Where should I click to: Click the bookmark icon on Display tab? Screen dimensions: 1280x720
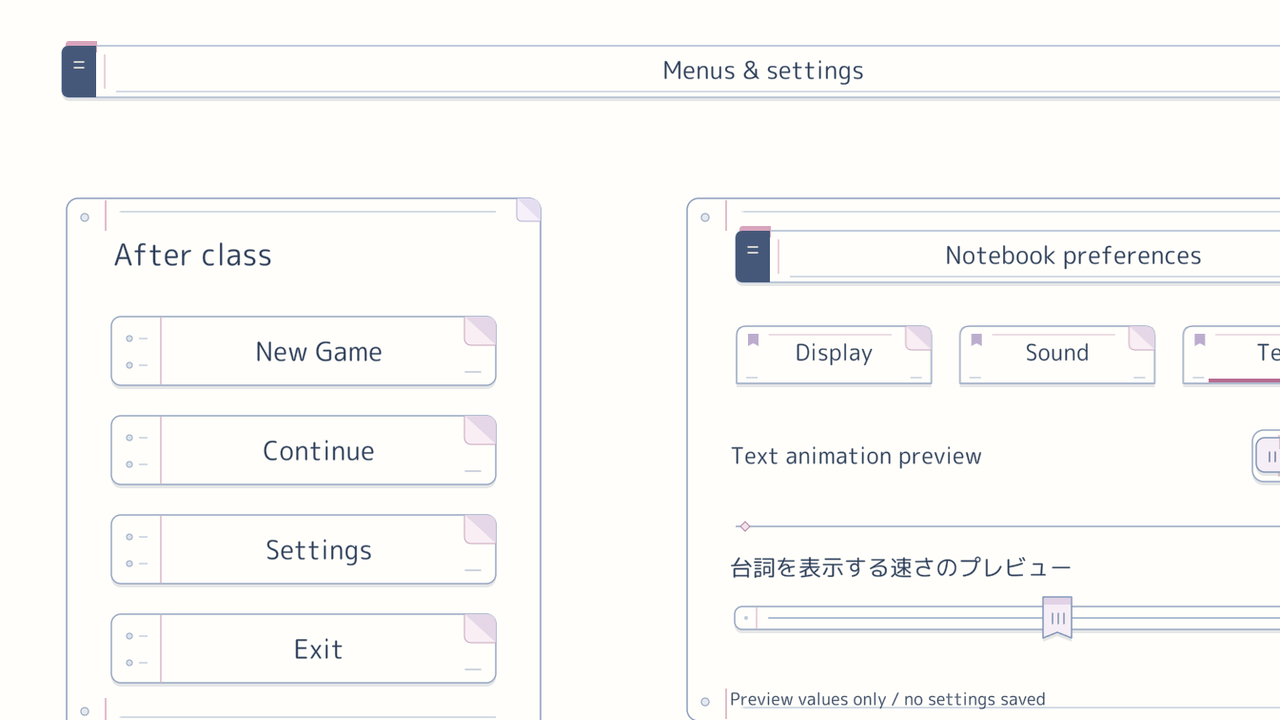753,340
